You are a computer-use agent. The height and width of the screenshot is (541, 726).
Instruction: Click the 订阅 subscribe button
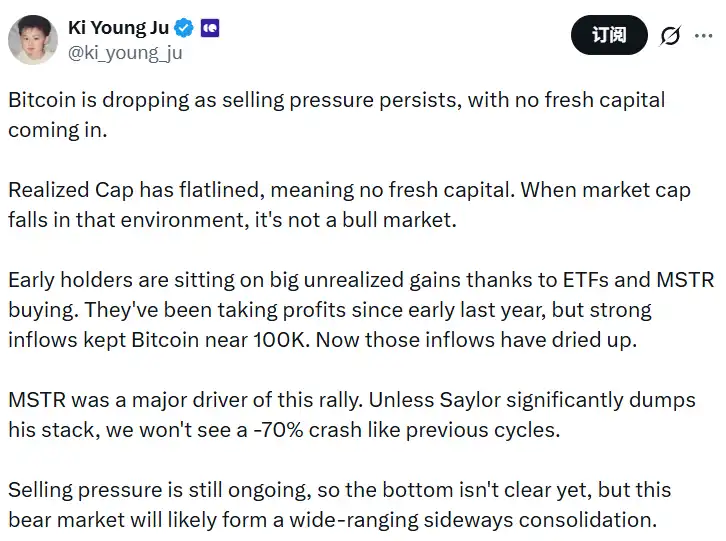[x=608, y=36]
